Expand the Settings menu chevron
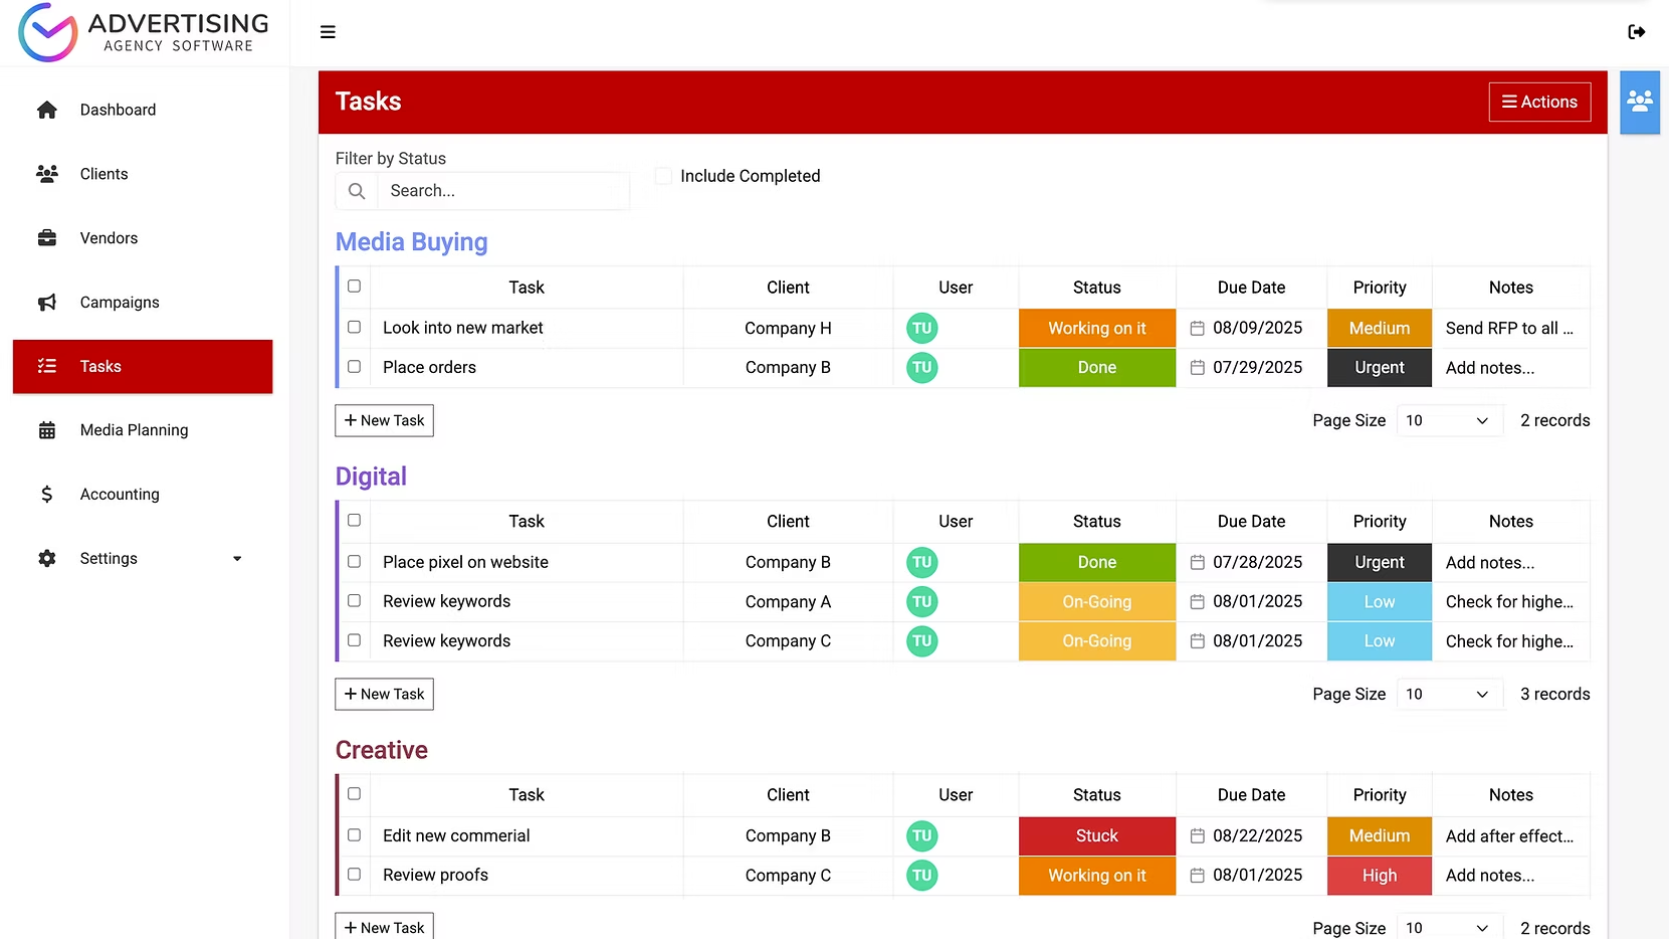Screen dimensions: 1669x939 click(x=237, y=558)
